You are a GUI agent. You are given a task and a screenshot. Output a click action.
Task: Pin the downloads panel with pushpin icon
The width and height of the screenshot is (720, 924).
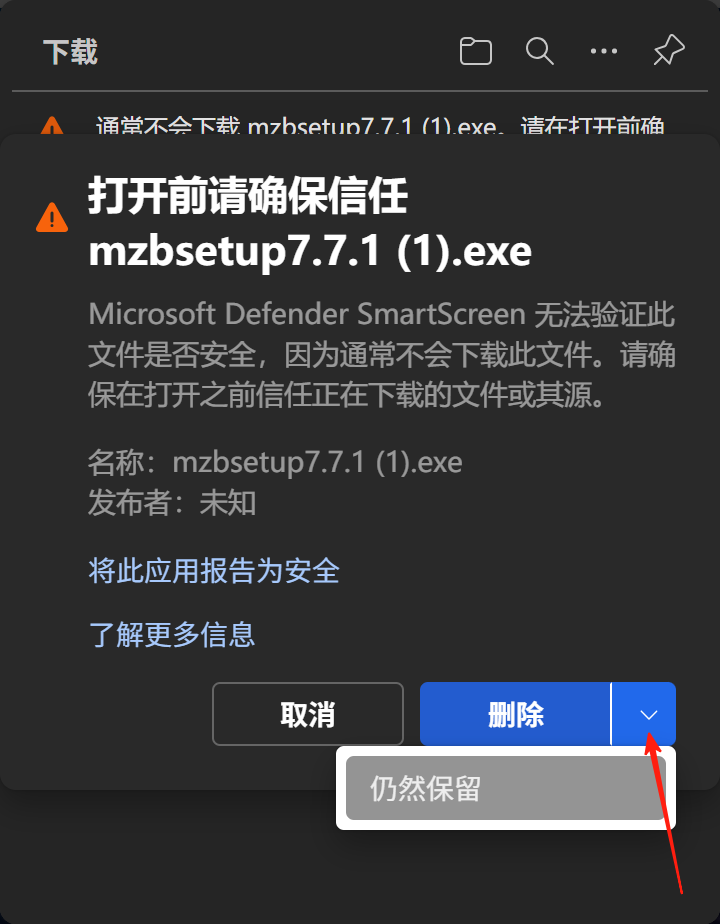[x=669, y=50]
